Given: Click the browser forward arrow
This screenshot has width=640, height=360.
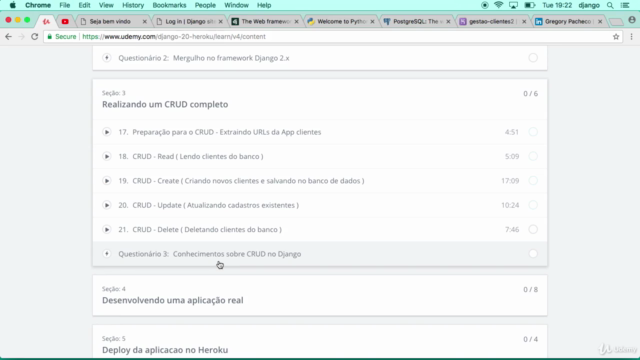Looking at the screenshot, I should [x=22, y=37].
